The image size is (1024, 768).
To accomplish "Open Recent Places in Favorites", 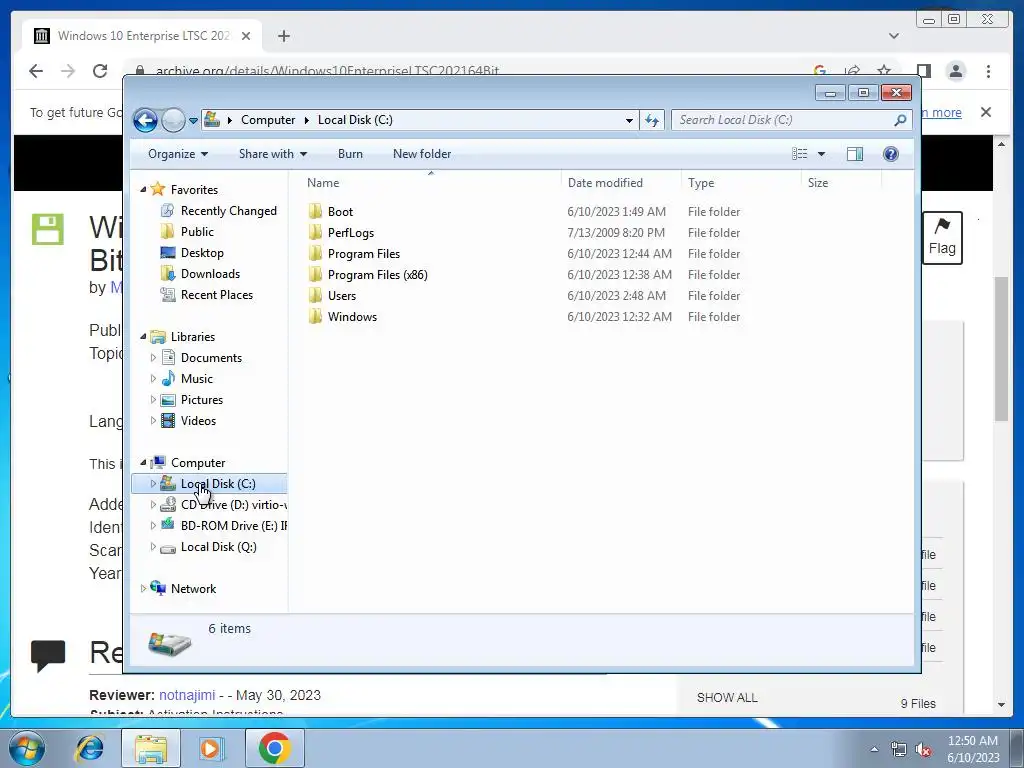I will point(217,295).
